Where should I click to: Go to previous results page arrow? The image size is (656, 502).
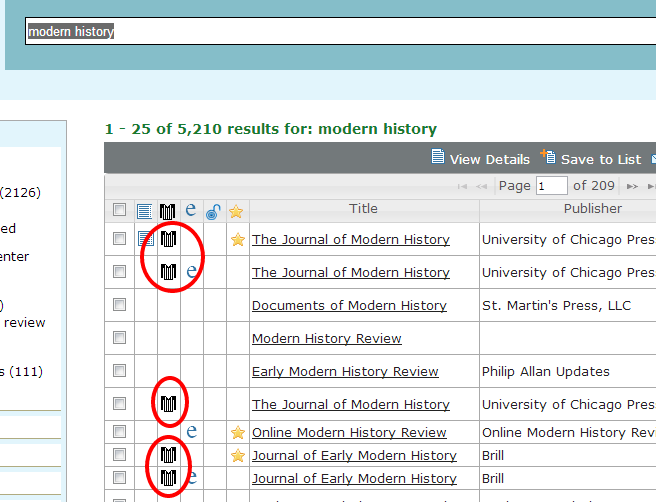coord(482,186)
